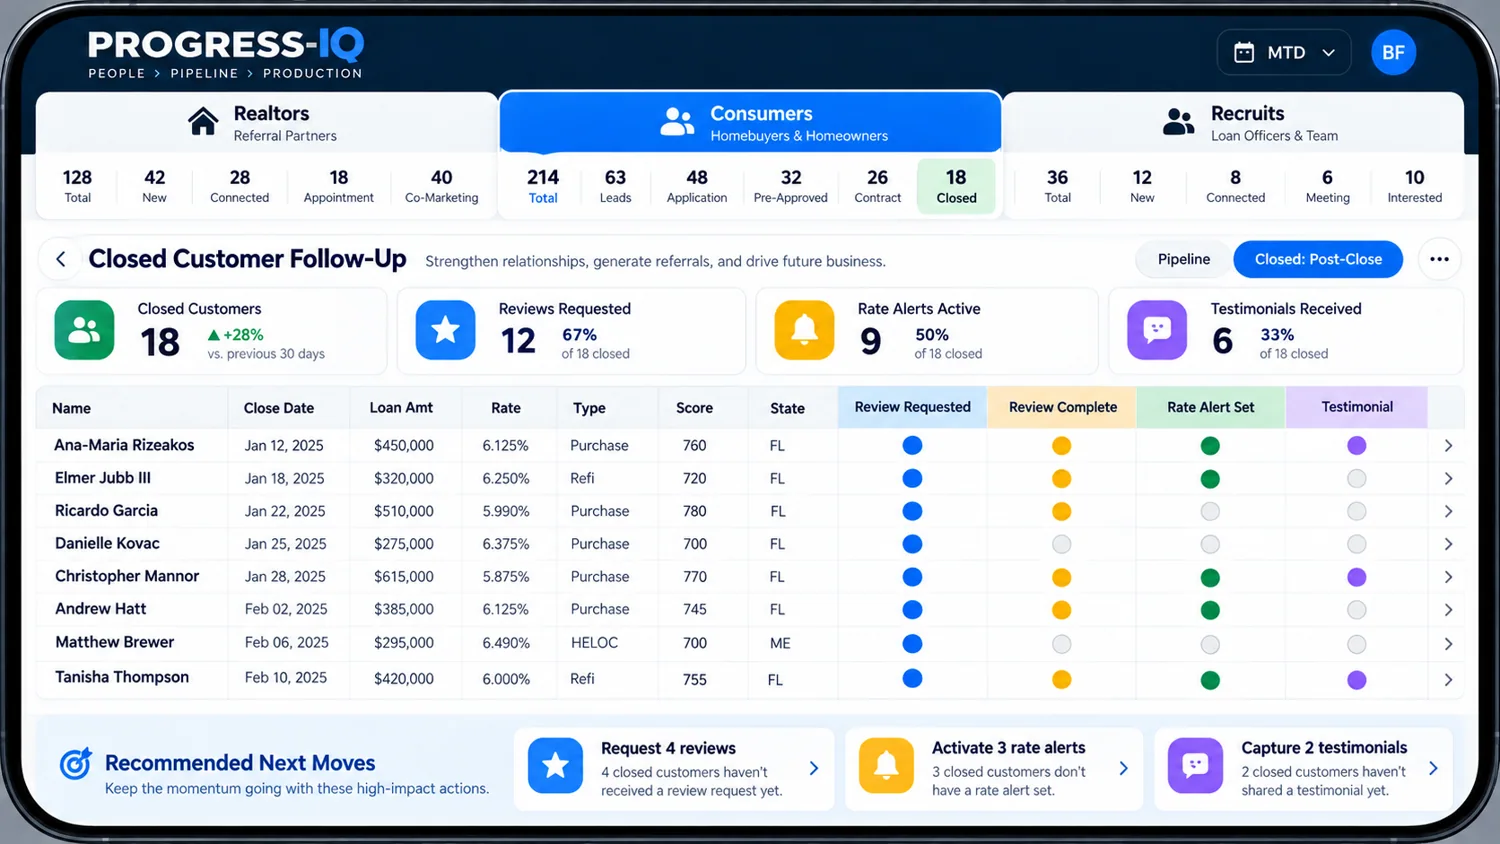
Task: Click the yellow bell Rate Alerts icon
Action: pos(804,330)
